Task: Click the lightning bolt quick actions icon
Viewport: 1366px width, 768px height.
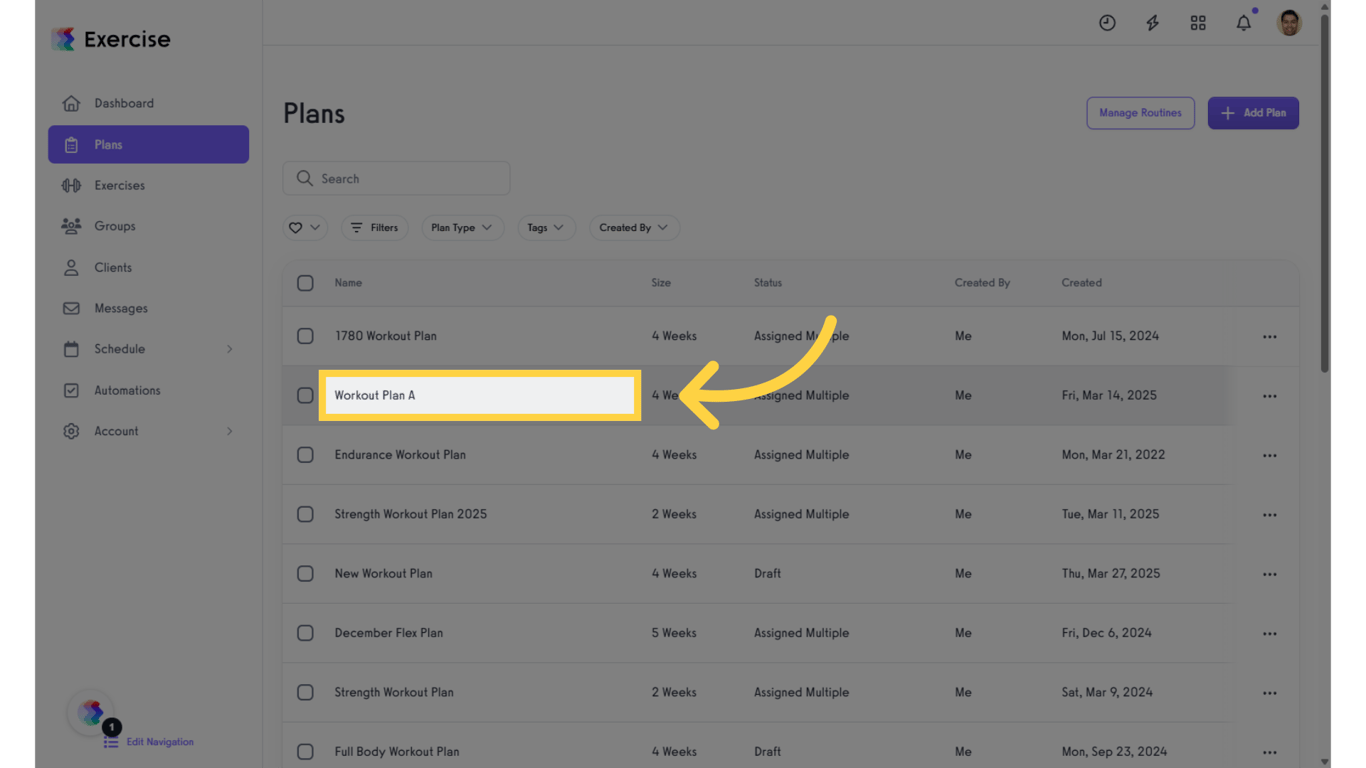Action: [x=1152, y=23]
